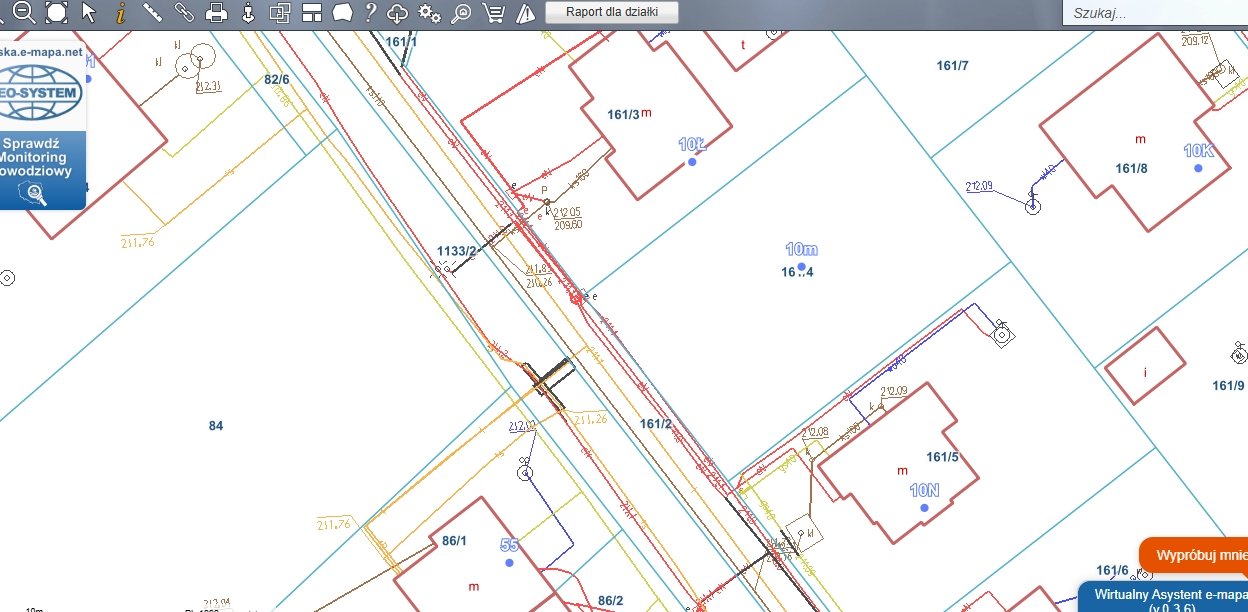Click the zoom out magnifier icon
Image resolution: width=1248 pixels, height=612 pixels.
pyautogui.click(x=25, y=12)
